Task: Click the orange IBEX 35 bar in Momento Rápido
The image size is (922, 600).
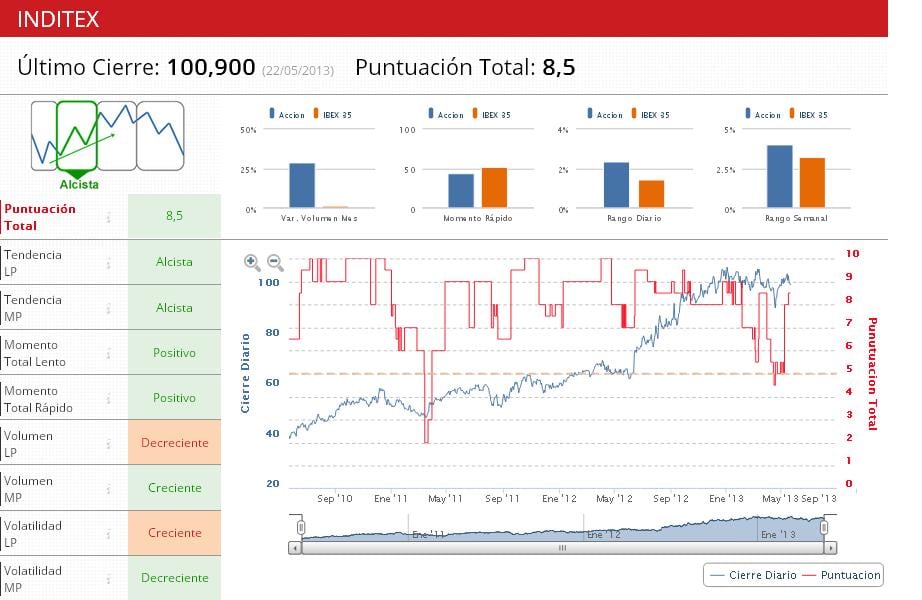Action: pos(494,188)
